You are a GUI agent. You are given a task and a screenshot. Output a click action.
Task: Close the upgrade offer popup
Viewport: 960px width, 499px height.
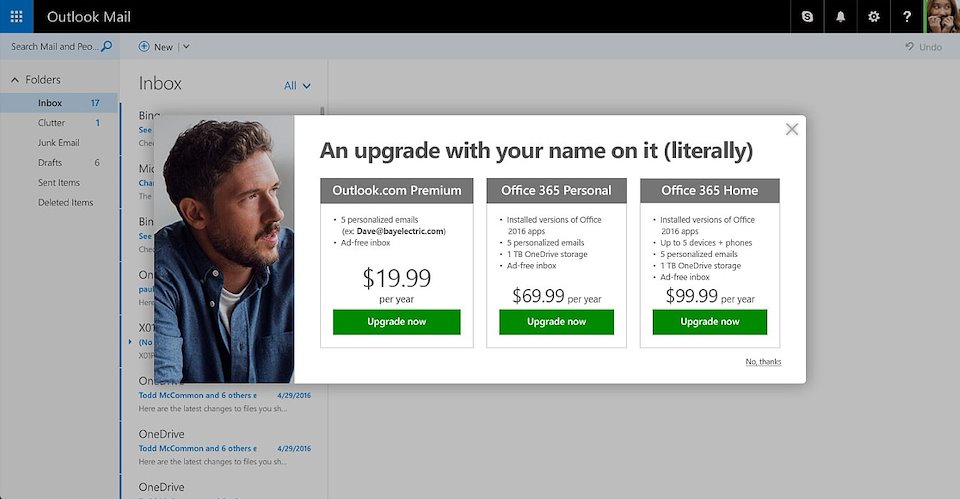point(792,129)
